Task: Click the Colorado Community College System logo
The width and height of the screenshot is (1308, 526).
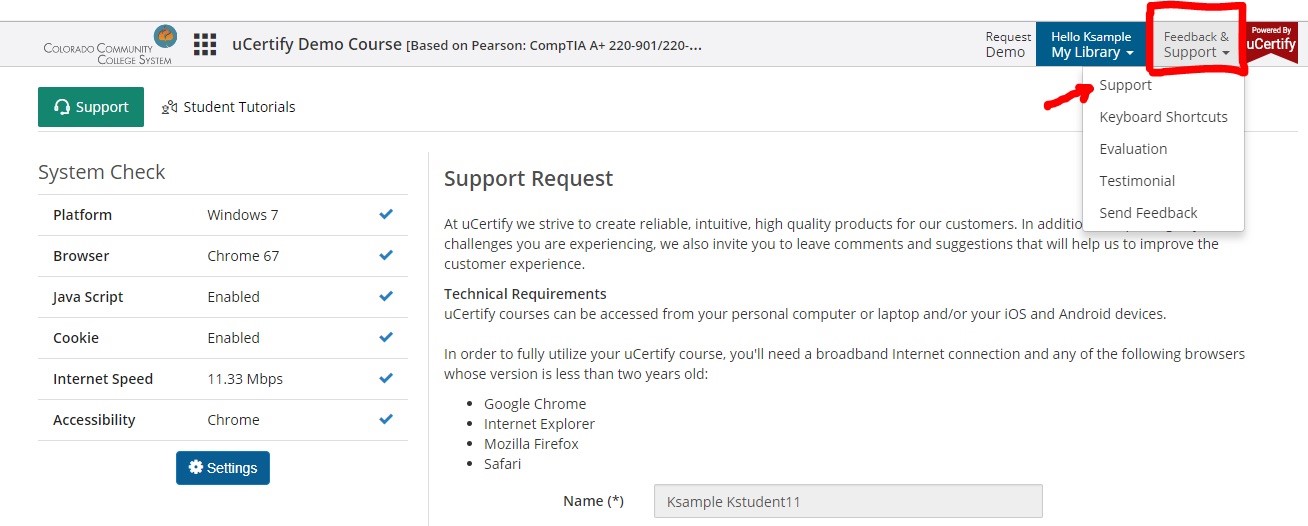Action: [x=110, y=45]
